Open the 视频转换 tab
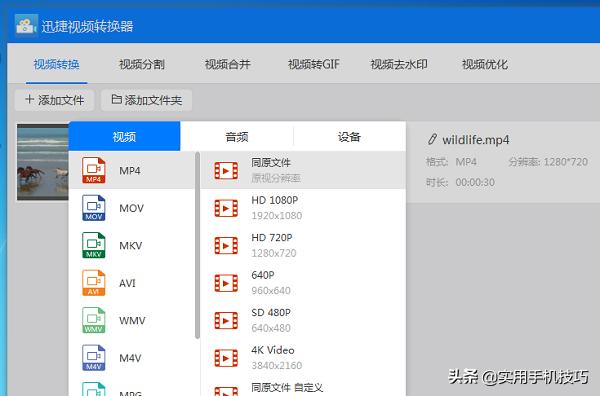Image resolution: width=600 pixels, height=396 pixels. point(57,64)
